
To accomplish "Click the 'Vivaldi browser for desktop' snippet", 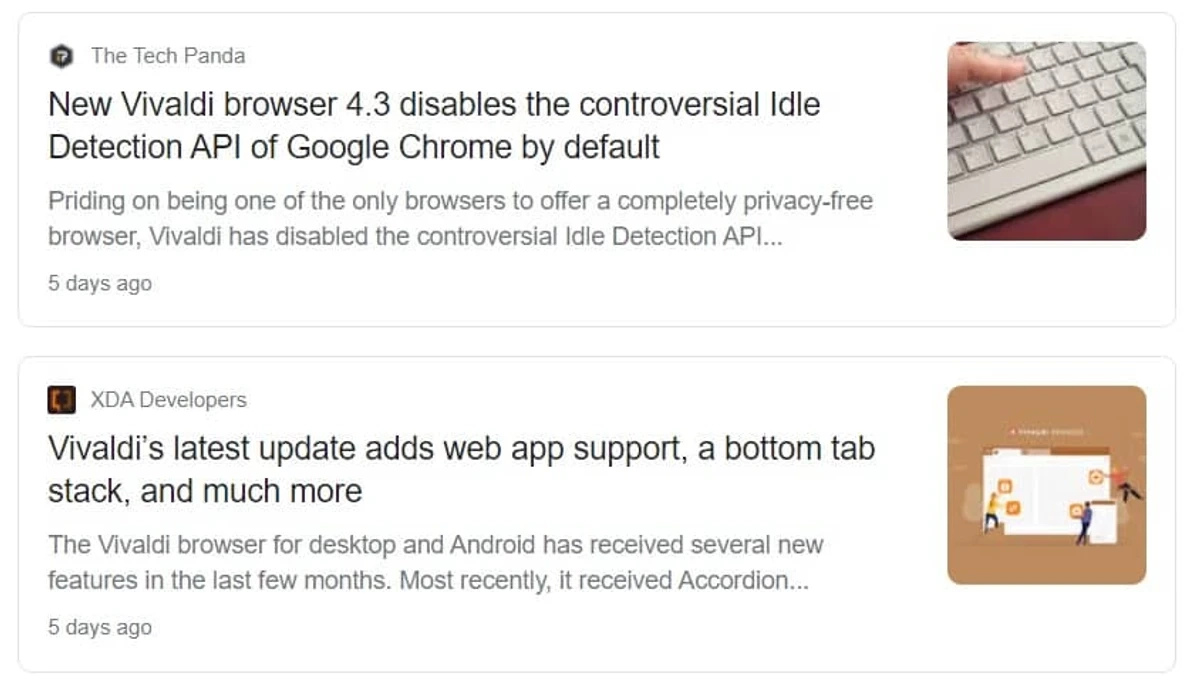I will [x=435, y=546].
